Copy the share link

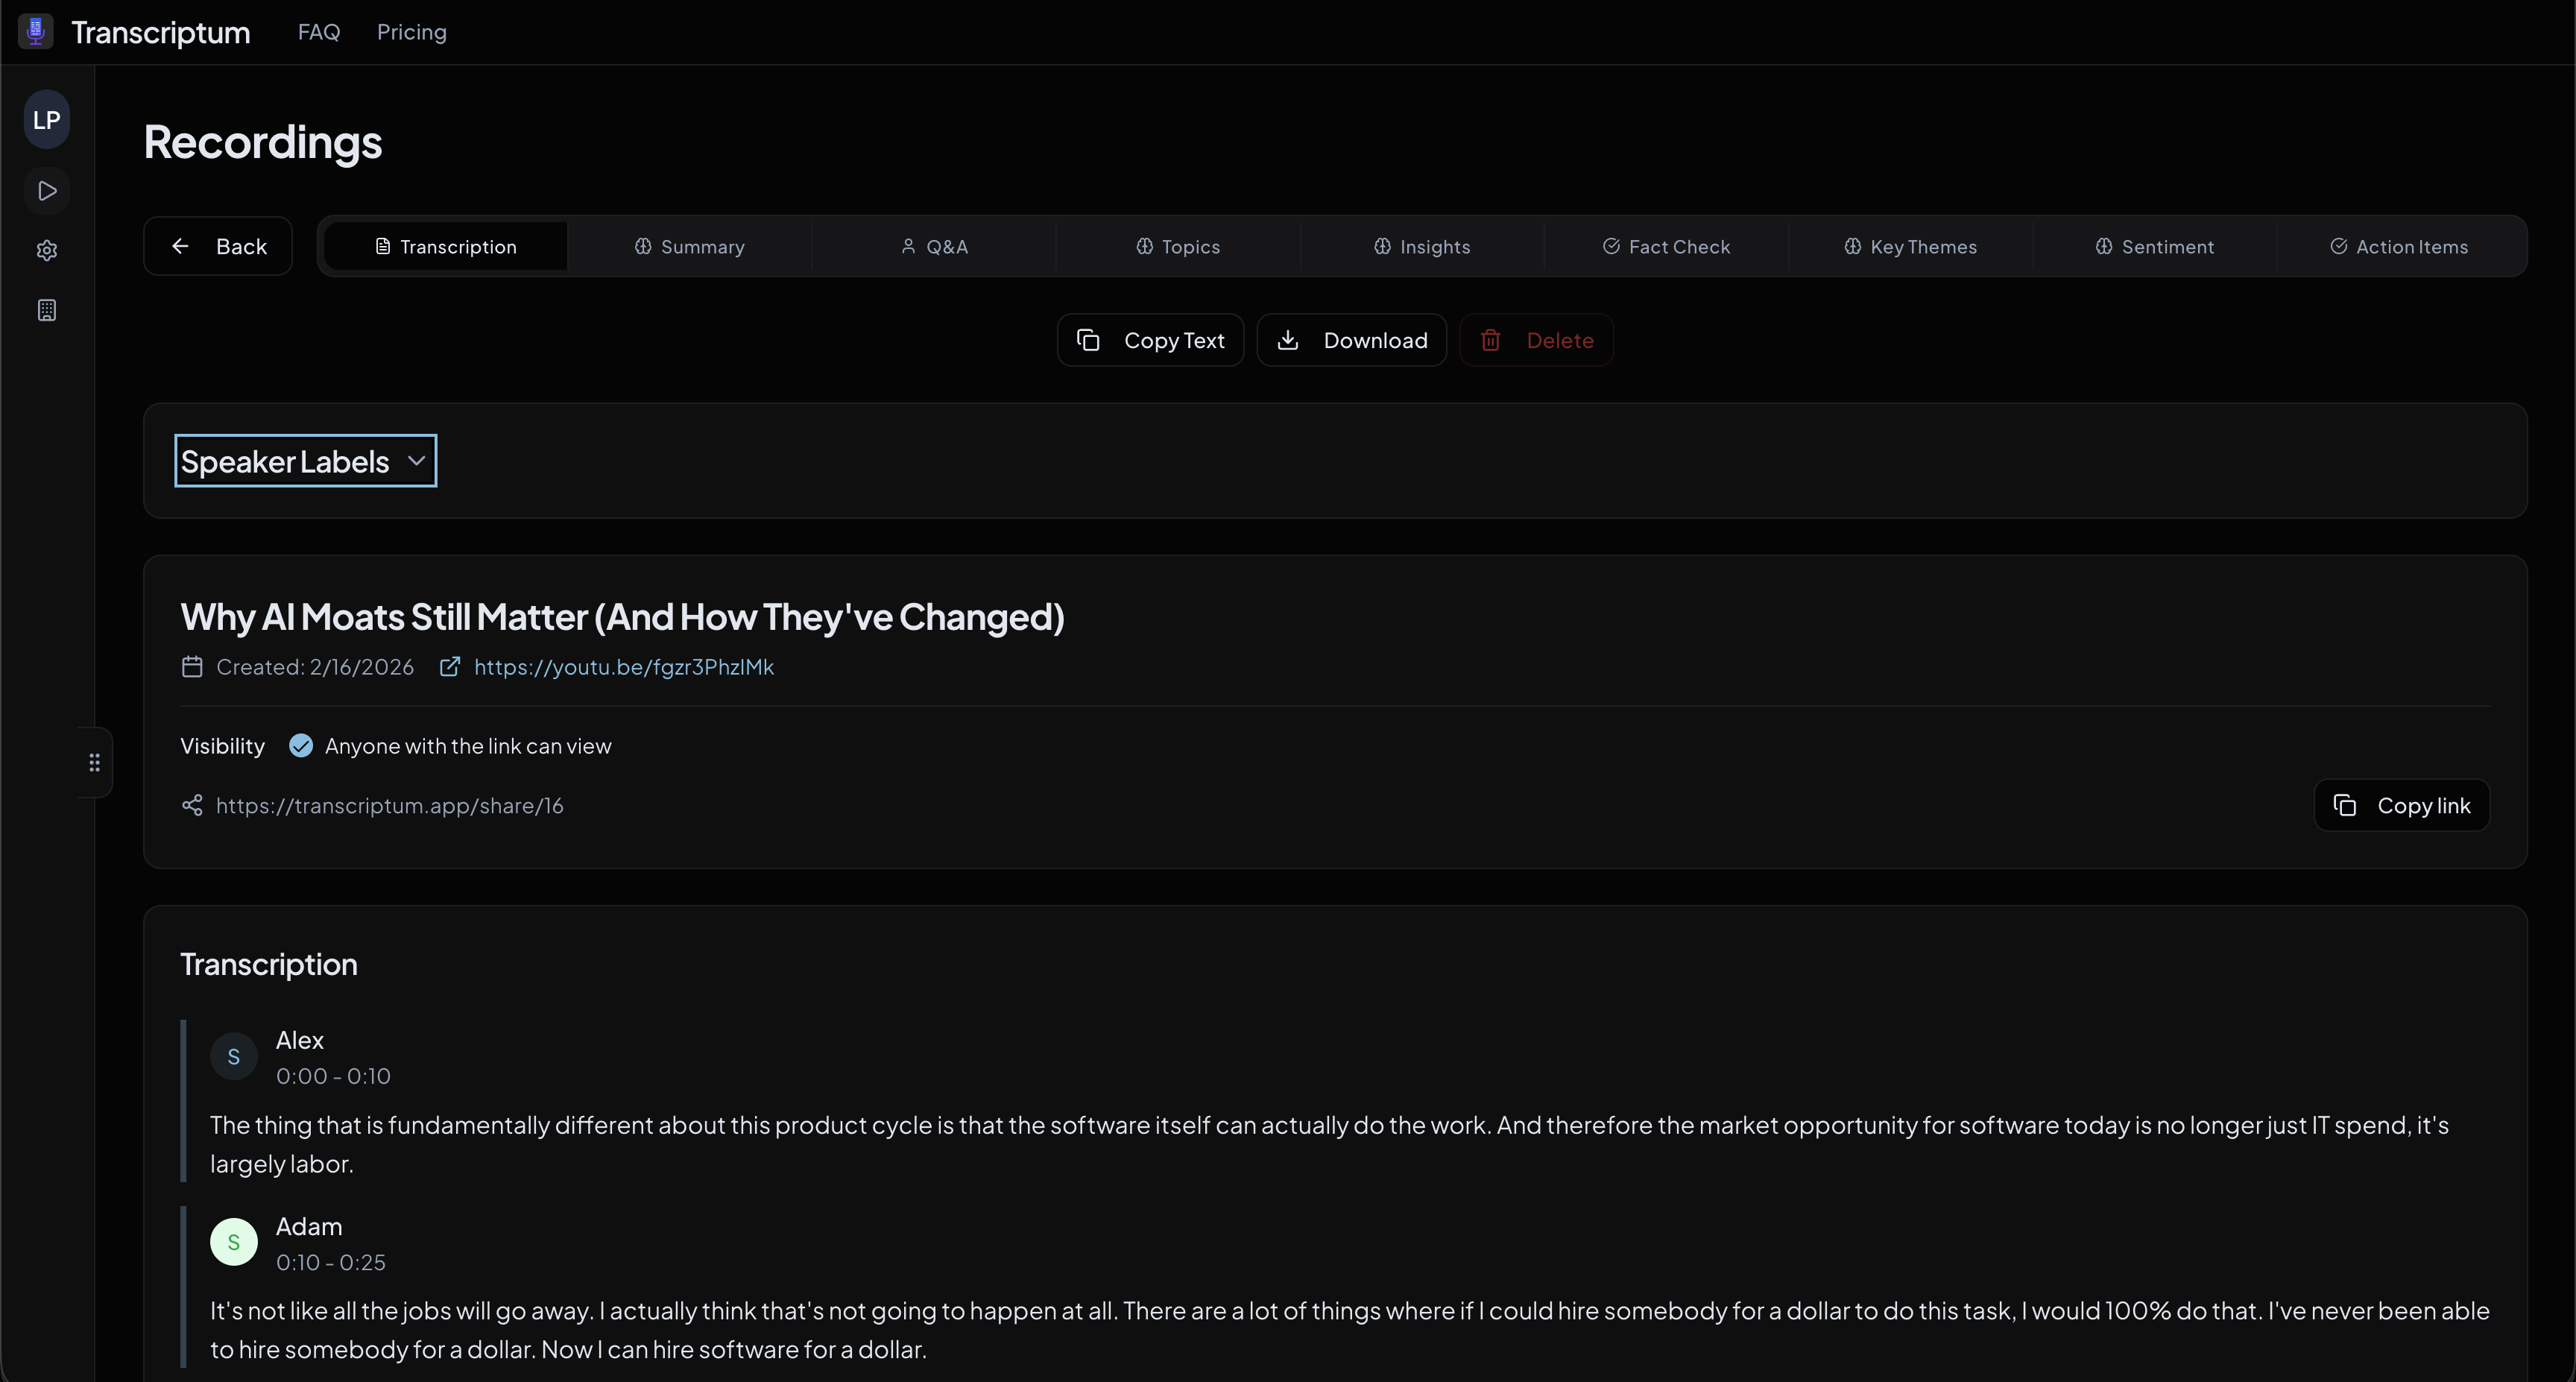[2401, 804]
